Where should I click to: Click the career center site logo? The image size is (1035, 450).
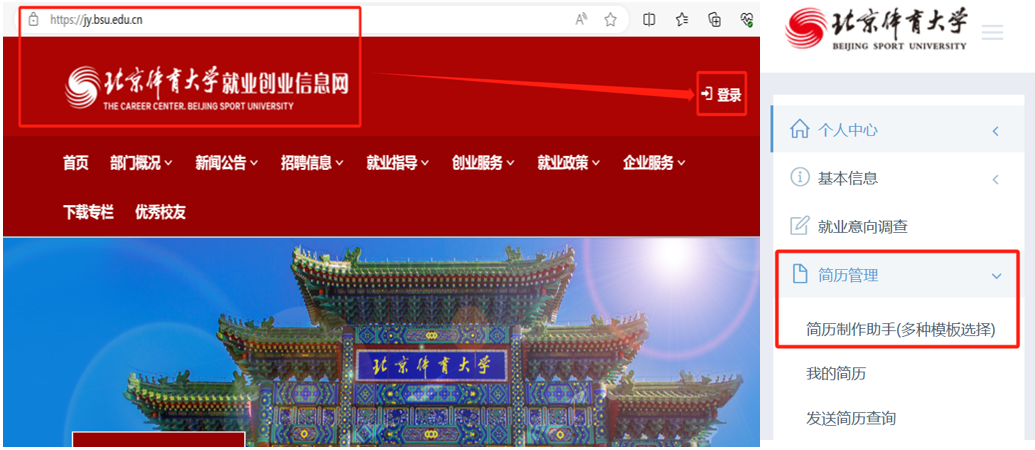coord(207,87)
